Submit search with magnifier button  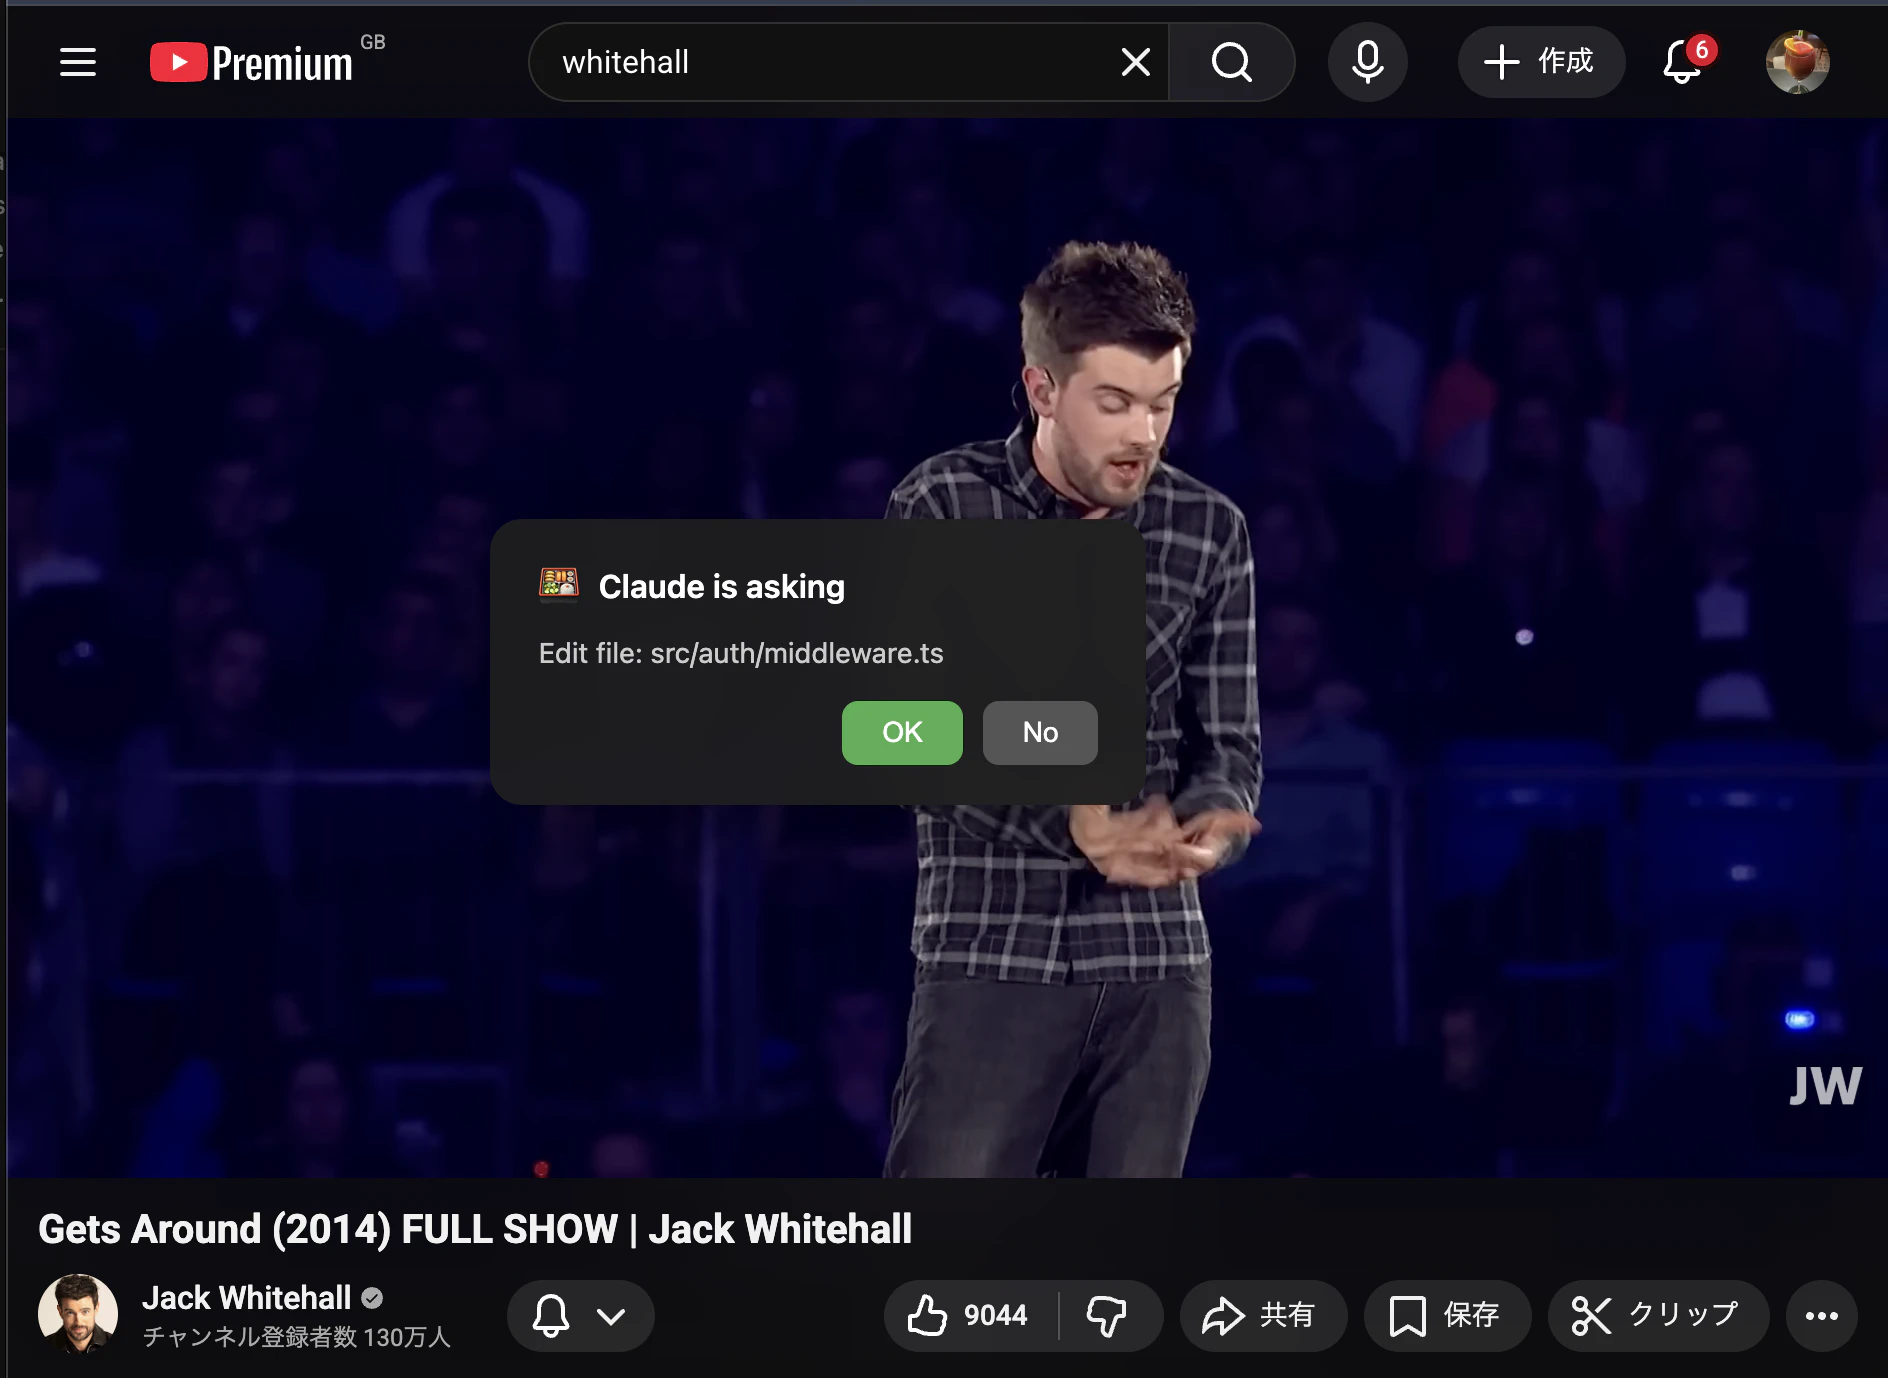(1232, 62)
